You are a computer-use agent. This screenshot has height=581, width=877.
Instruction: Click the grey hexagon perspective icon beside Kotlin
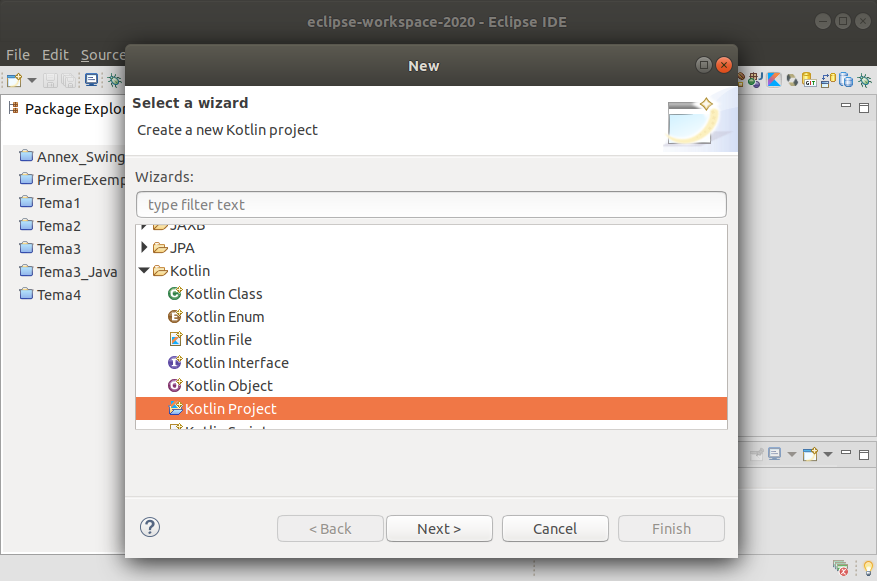click(792, 80)
